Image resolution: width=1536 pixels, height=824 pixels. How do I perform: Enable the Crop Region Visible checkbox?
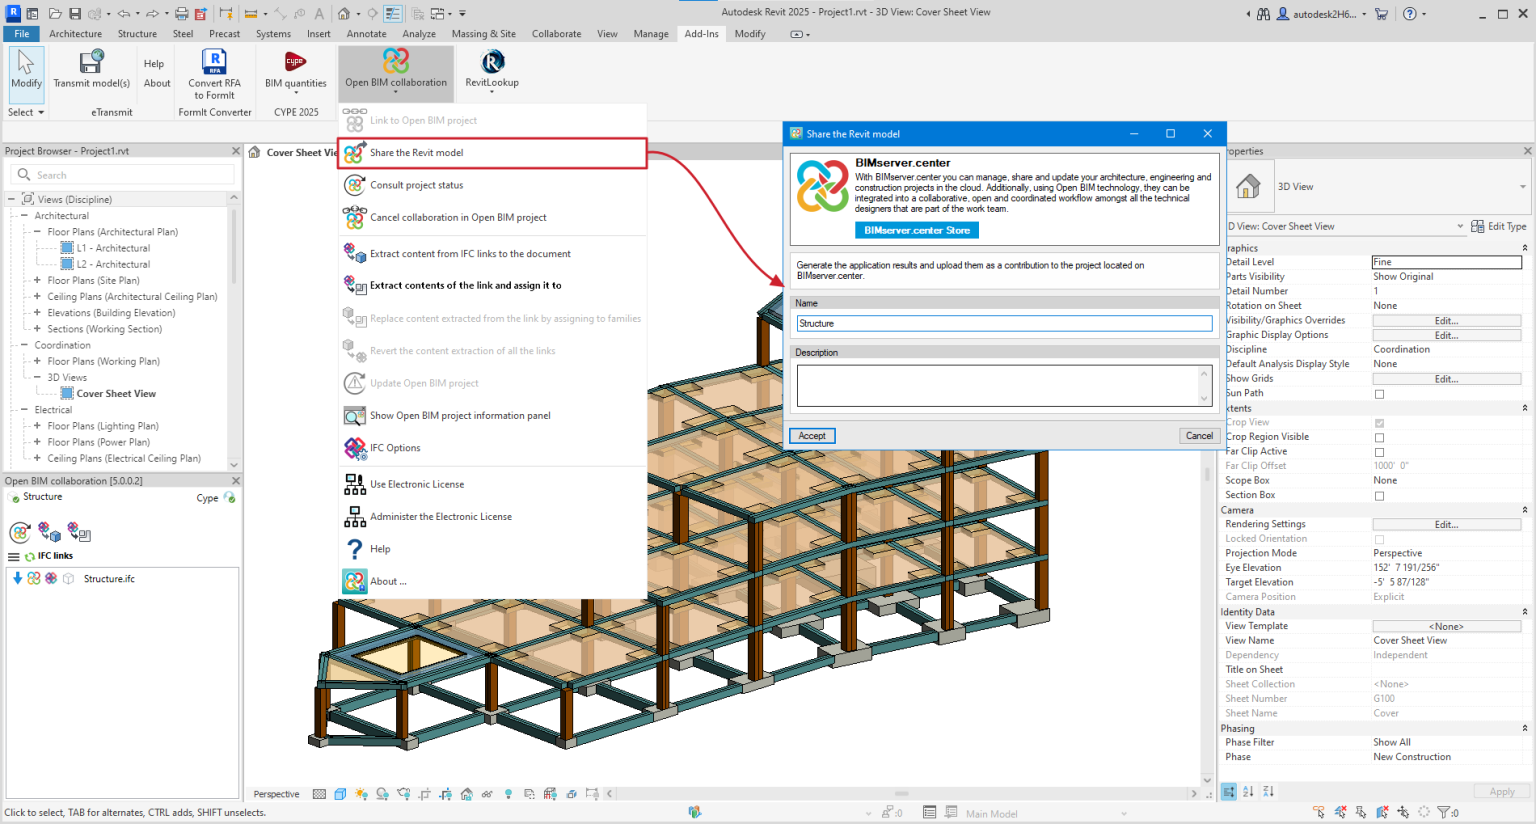(1379, 438)
